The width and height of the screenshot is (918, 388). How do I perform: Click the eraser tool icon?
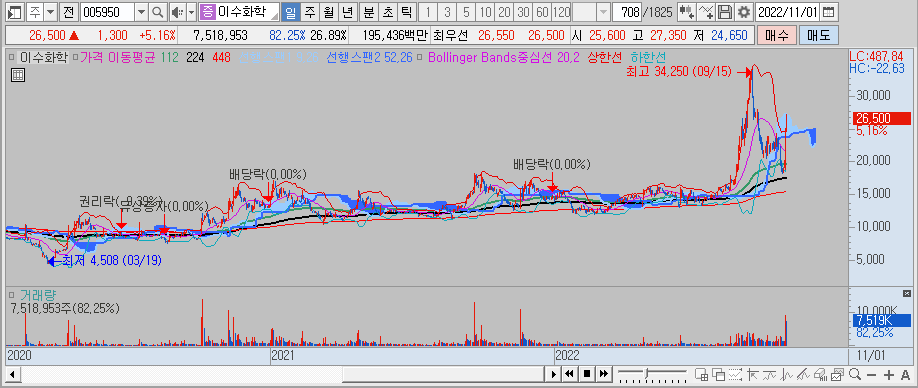click(821, 375)
